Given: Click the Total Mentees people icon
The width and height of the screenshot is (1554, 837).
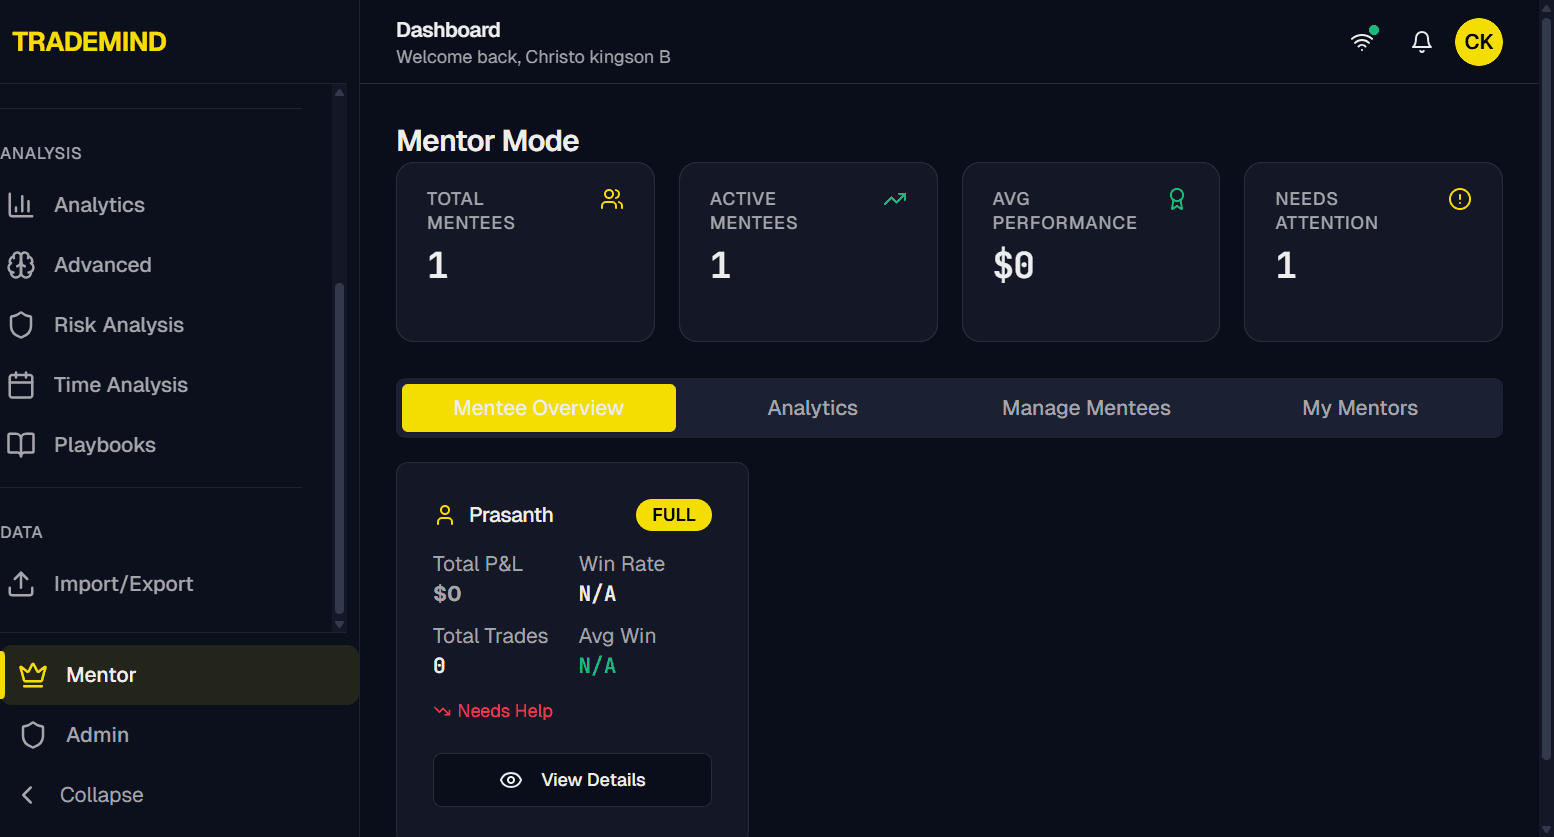Looking at the screenshot, I should 612,199.
